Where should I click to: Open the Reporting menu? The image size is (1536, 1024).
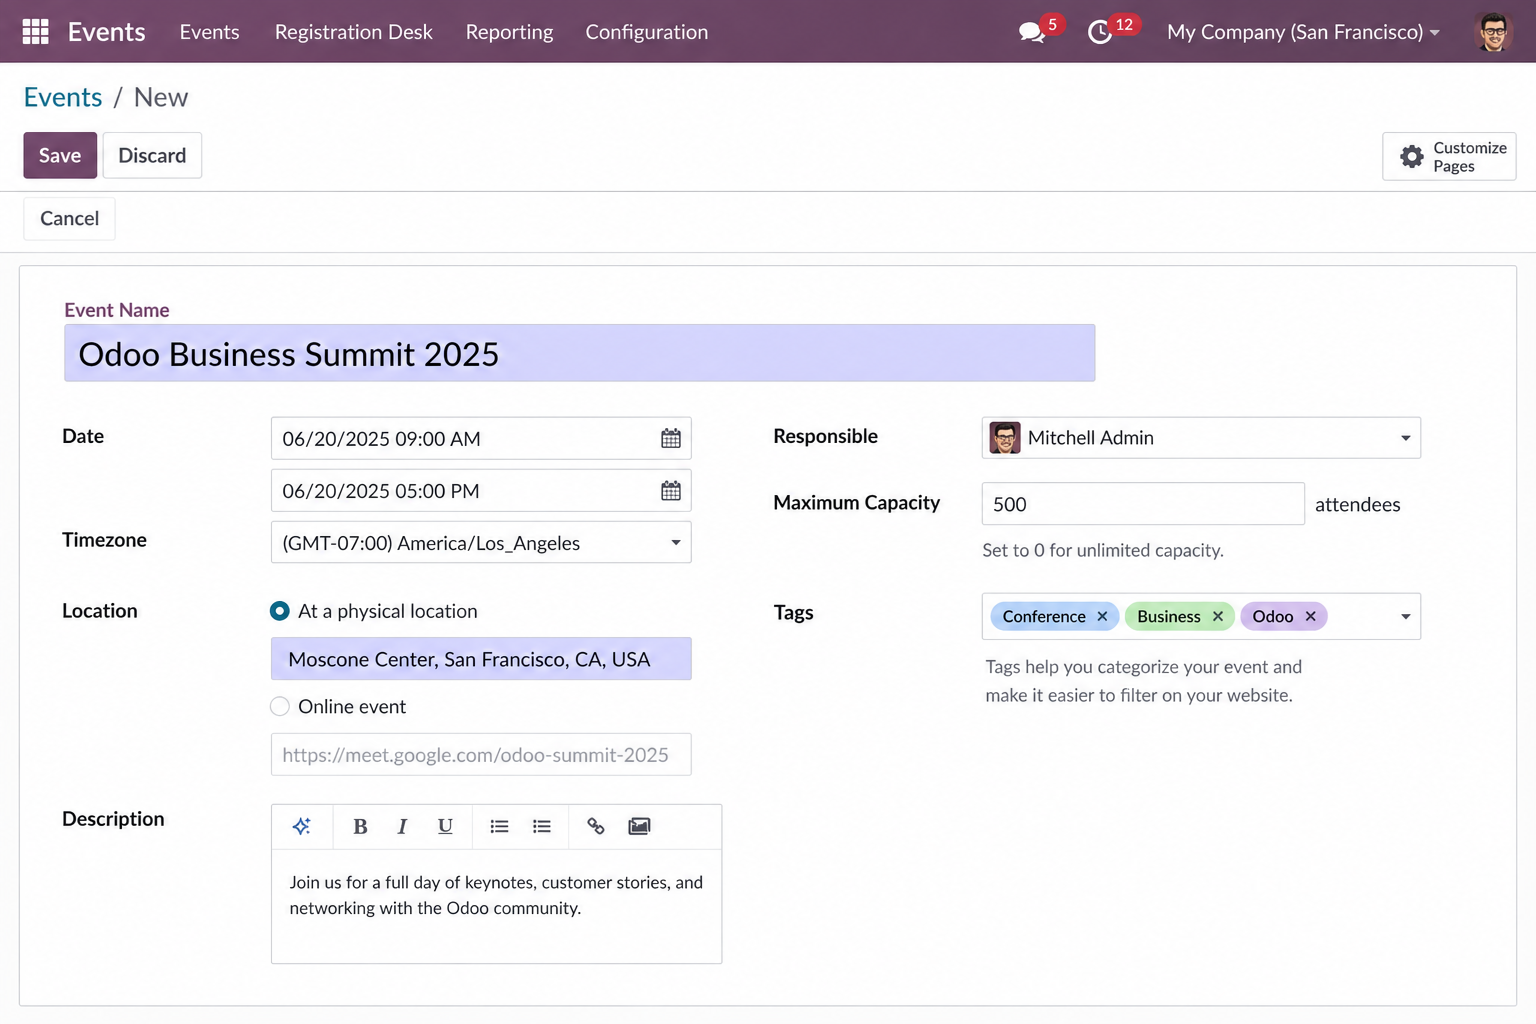click(x=509, y=32)
